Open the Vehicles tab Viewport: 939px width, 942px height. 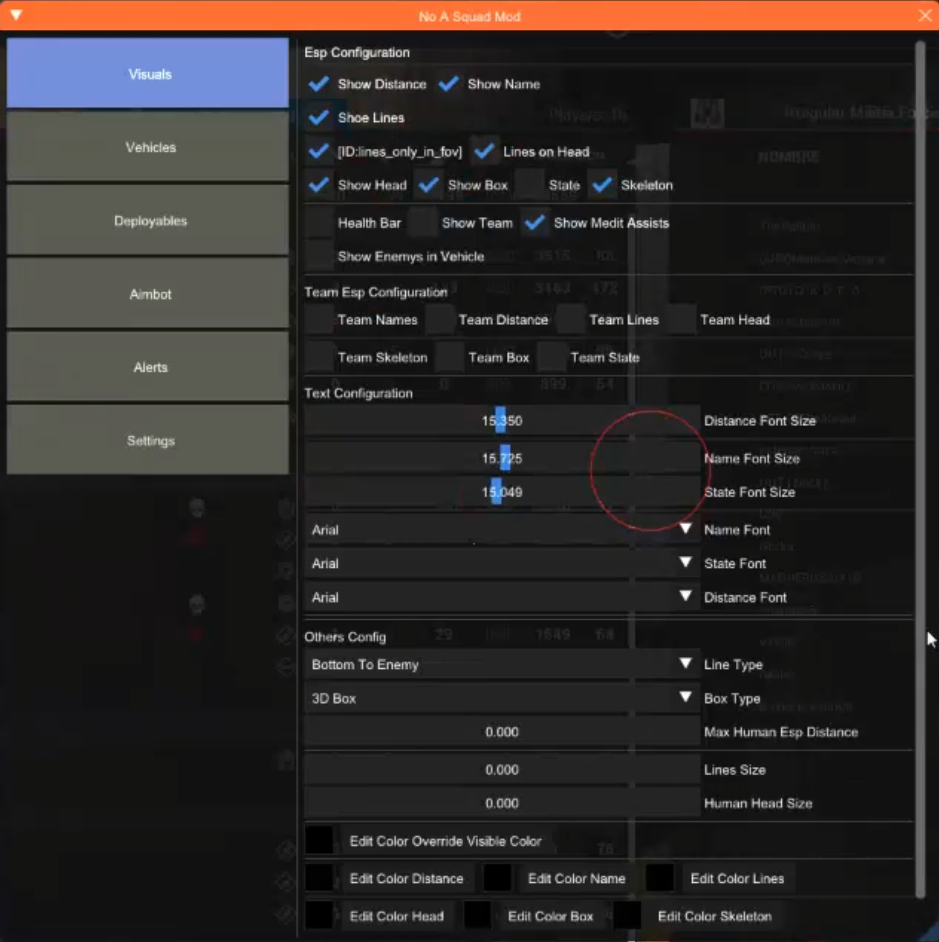pyautogui.click(x=148, y=147)
